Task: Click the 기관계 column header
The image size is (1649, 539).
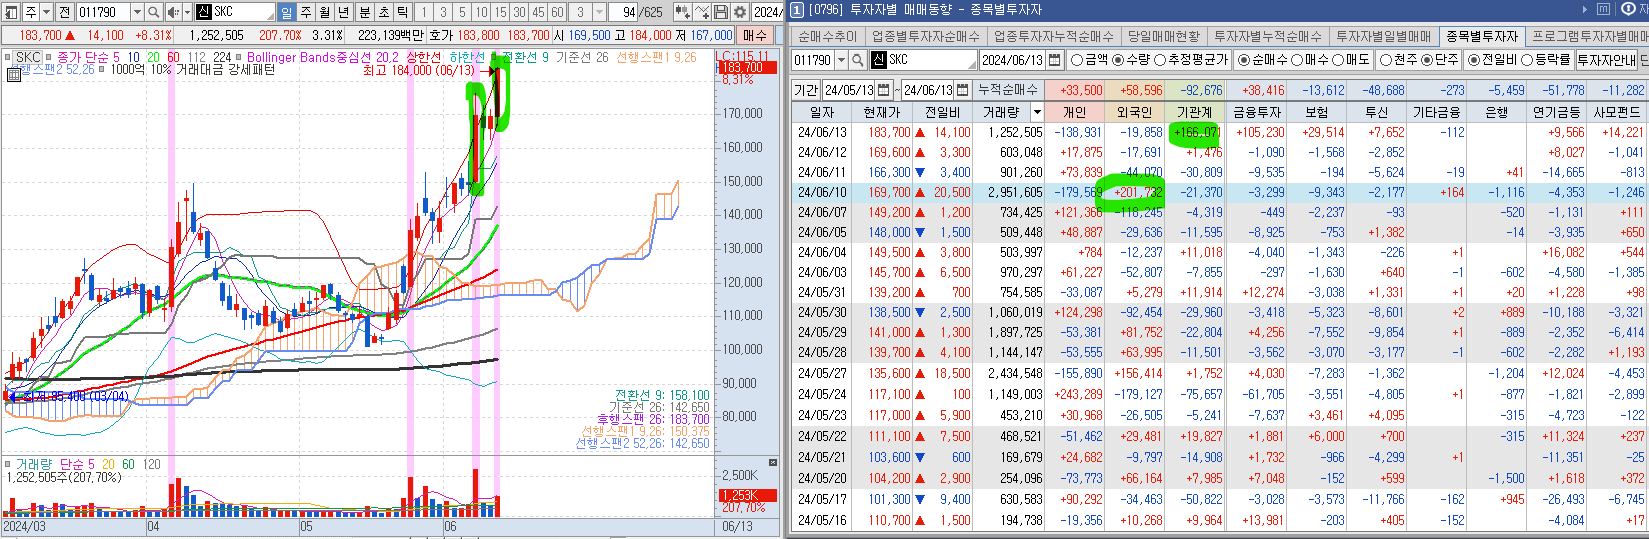Action: click(x=1194, y=112)
